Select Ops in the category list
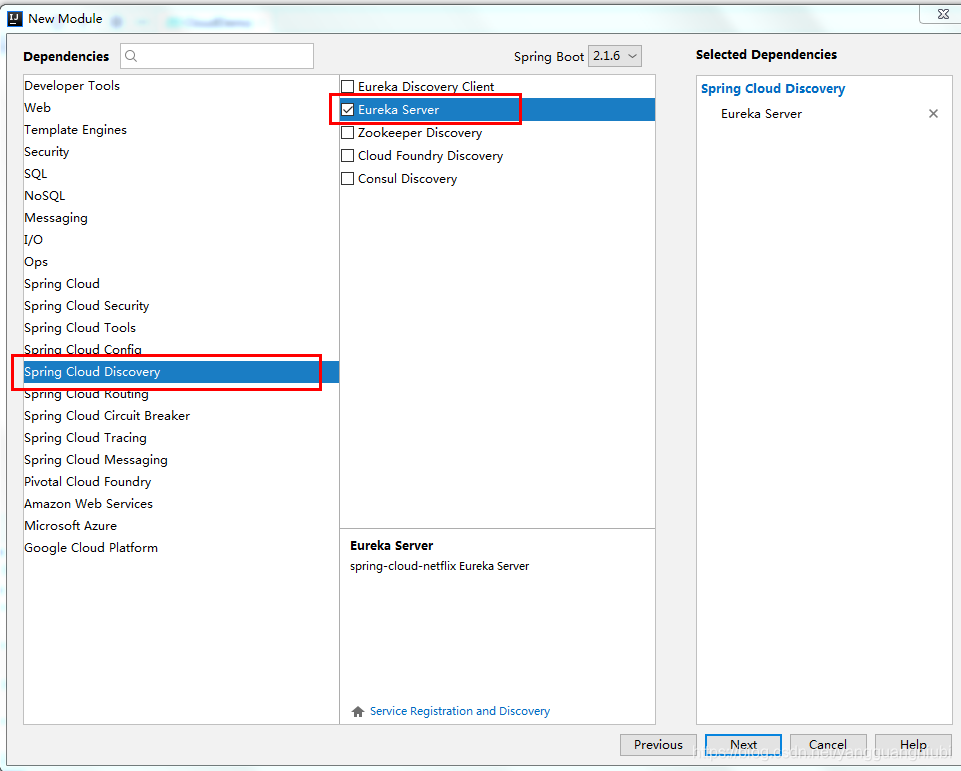 point(181,262)
